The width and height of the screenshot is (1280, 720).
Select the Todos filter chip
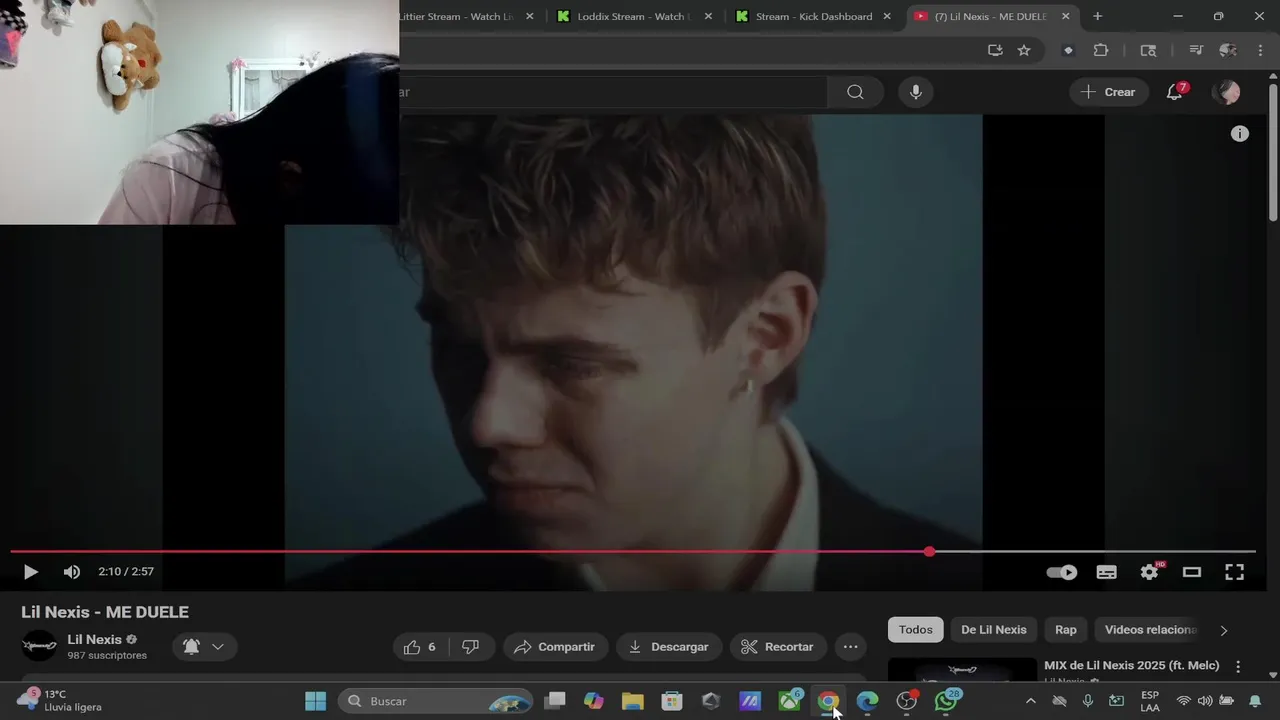click(915, 630)
